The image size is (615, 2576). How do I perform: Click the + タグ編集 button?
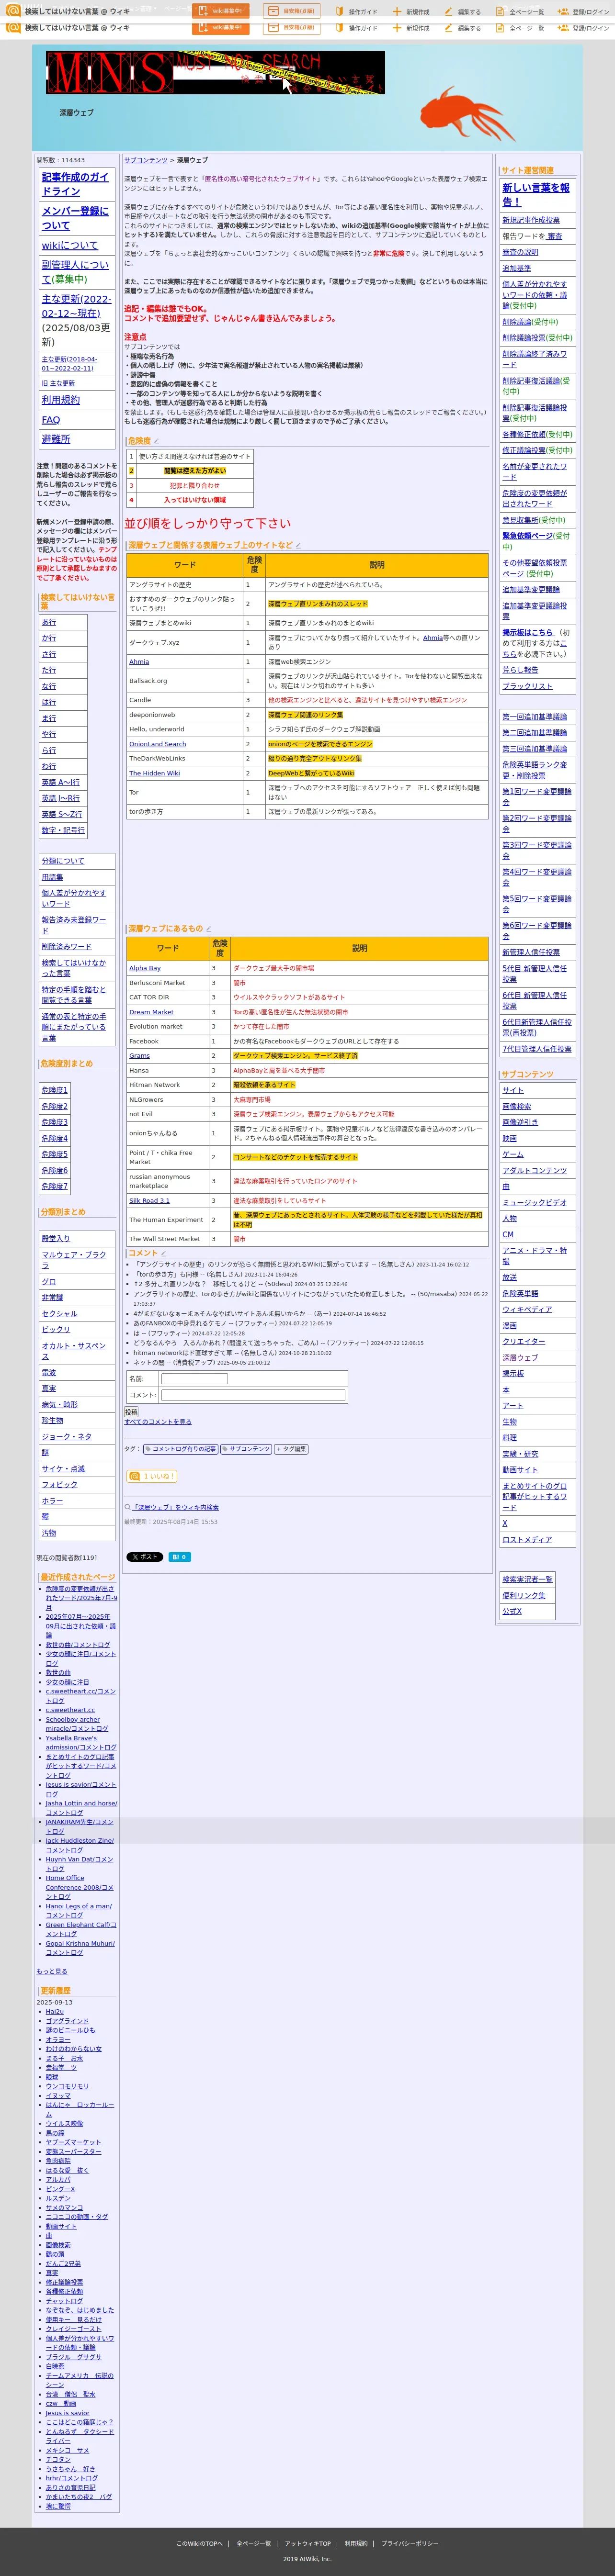pyautogui.click(x=291, y=1449)
